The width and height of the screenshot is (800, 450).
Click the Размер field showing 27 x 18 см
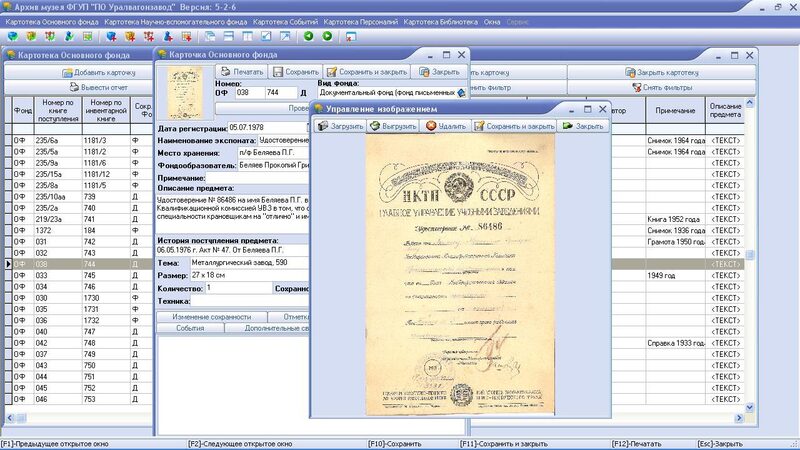[249, 275]
